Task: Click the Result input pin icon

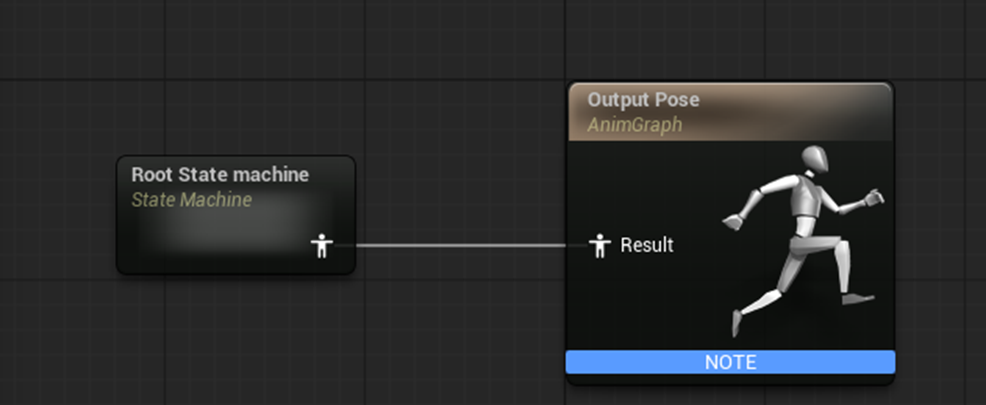Action: point(599,245)
